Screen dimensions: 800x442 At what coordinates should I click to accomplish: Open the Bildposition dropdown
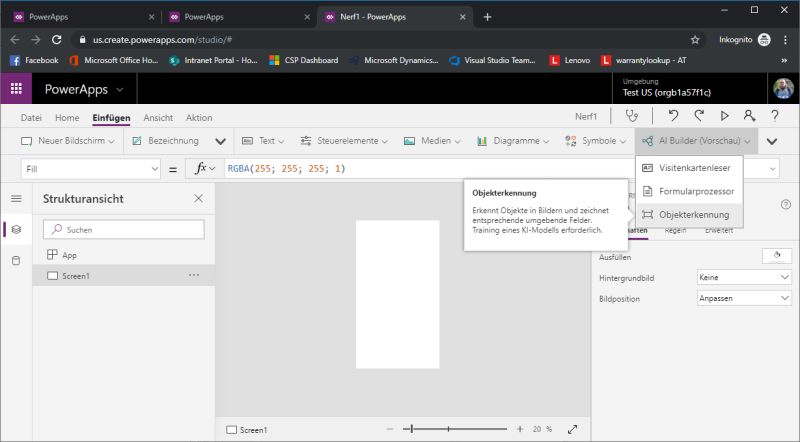pos(744,298)
